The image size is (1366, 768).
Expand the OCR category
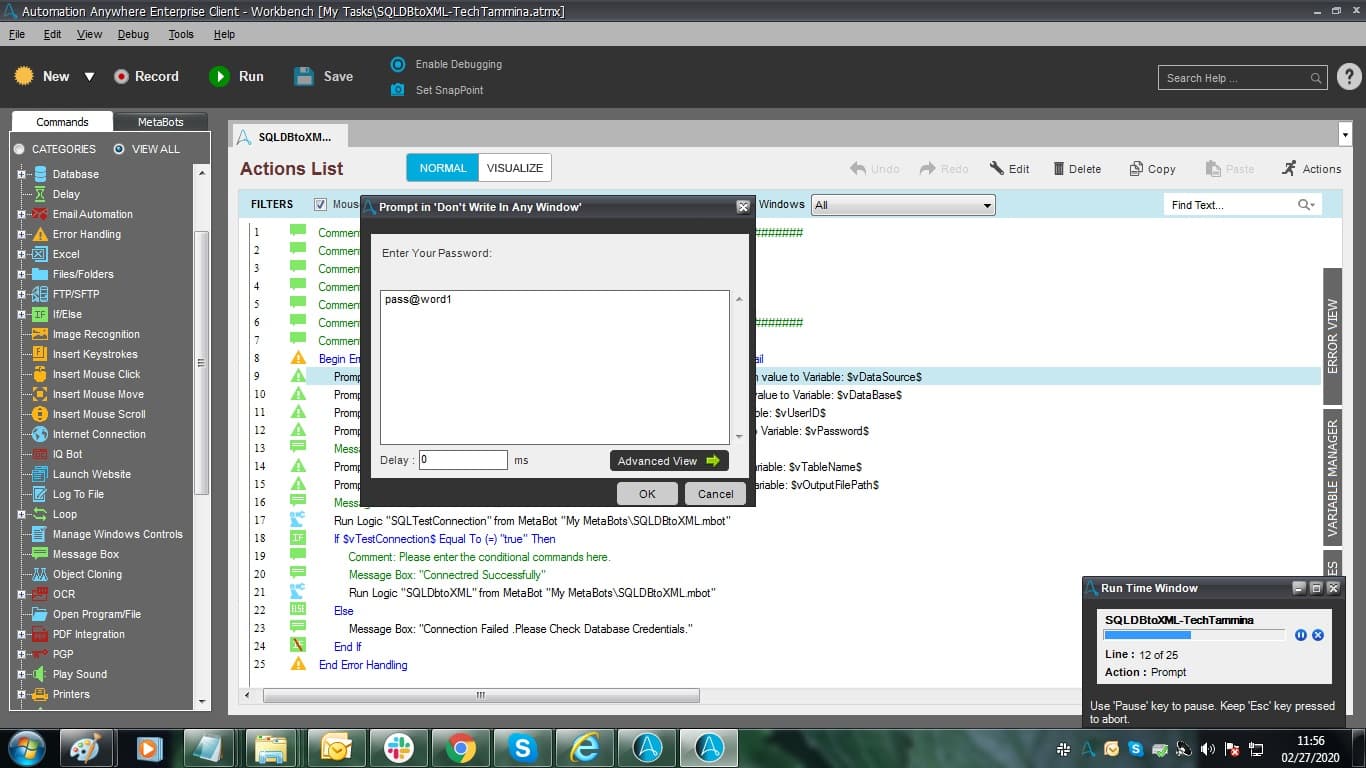[22, 594]
